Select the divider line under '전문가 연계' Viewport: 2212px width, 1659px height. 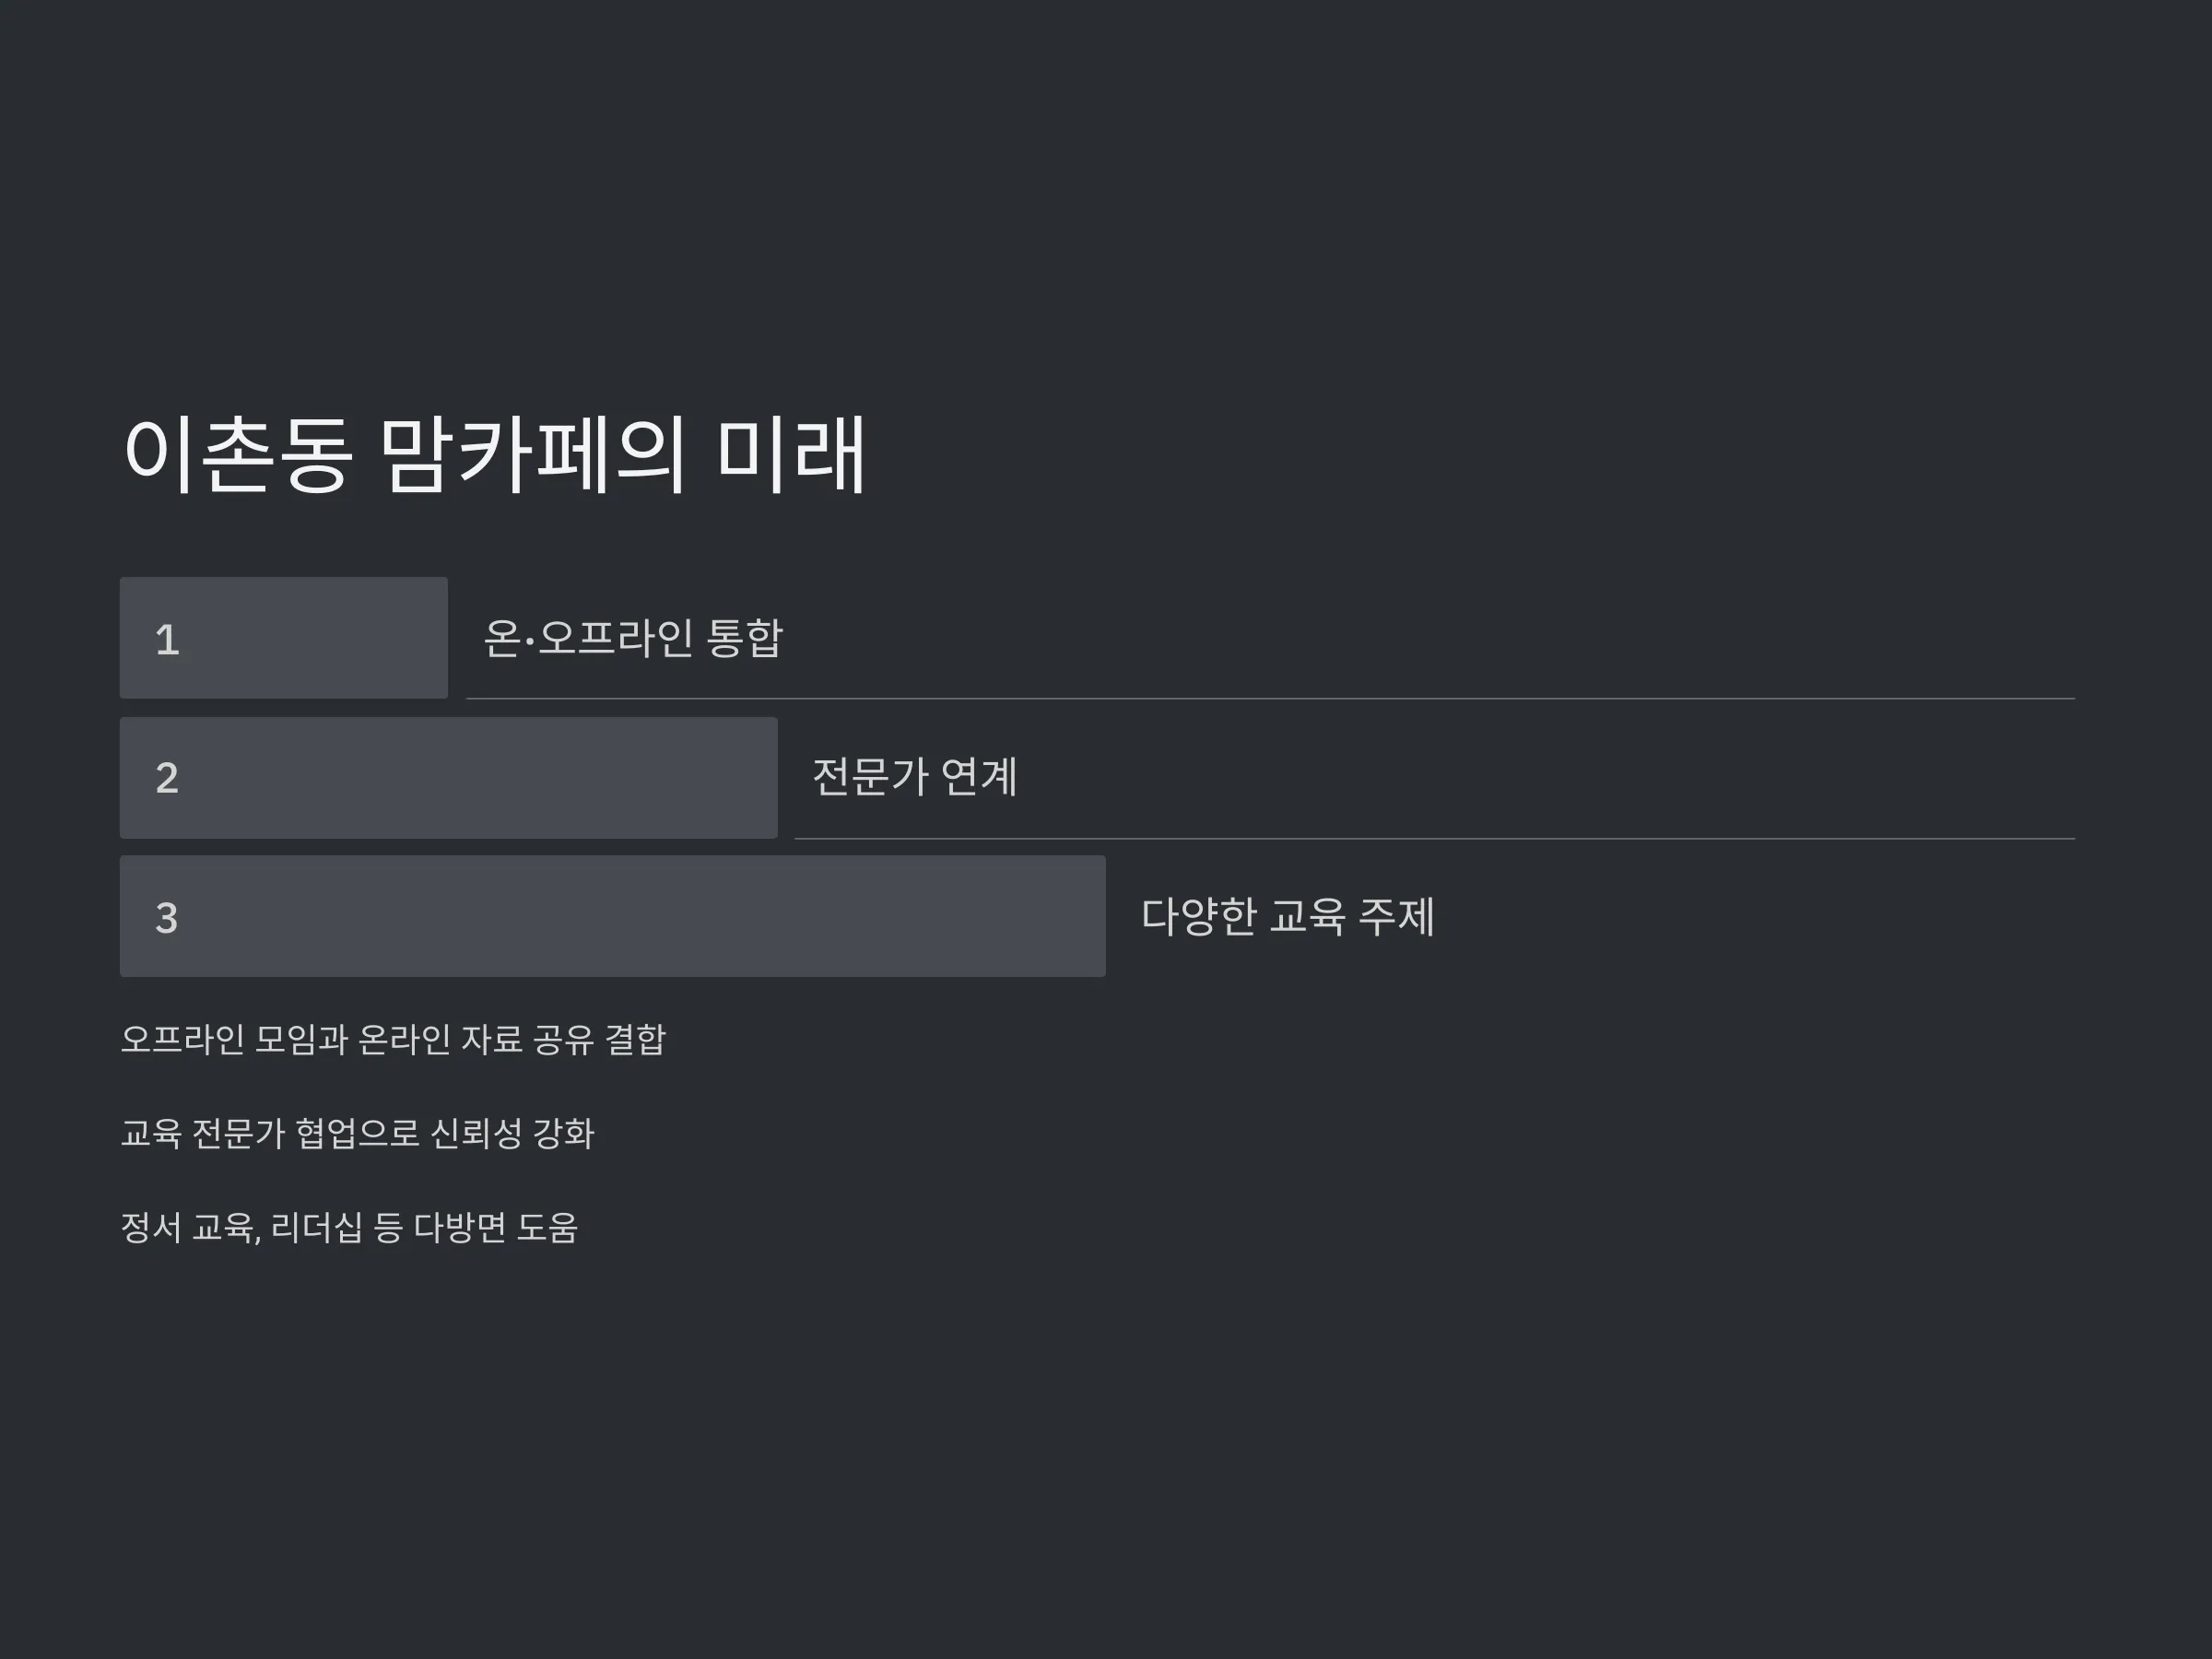click(1434, 838)
